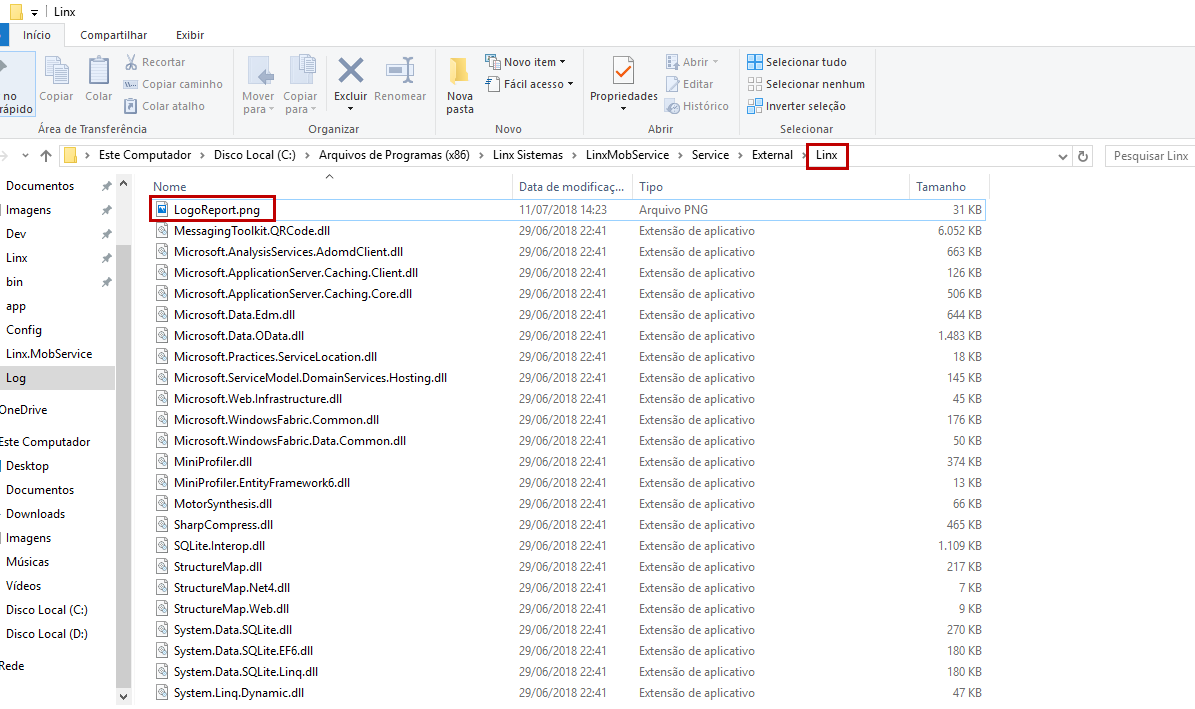Go up one folder level arrow

pyautogui.click(x=46, y=156)
